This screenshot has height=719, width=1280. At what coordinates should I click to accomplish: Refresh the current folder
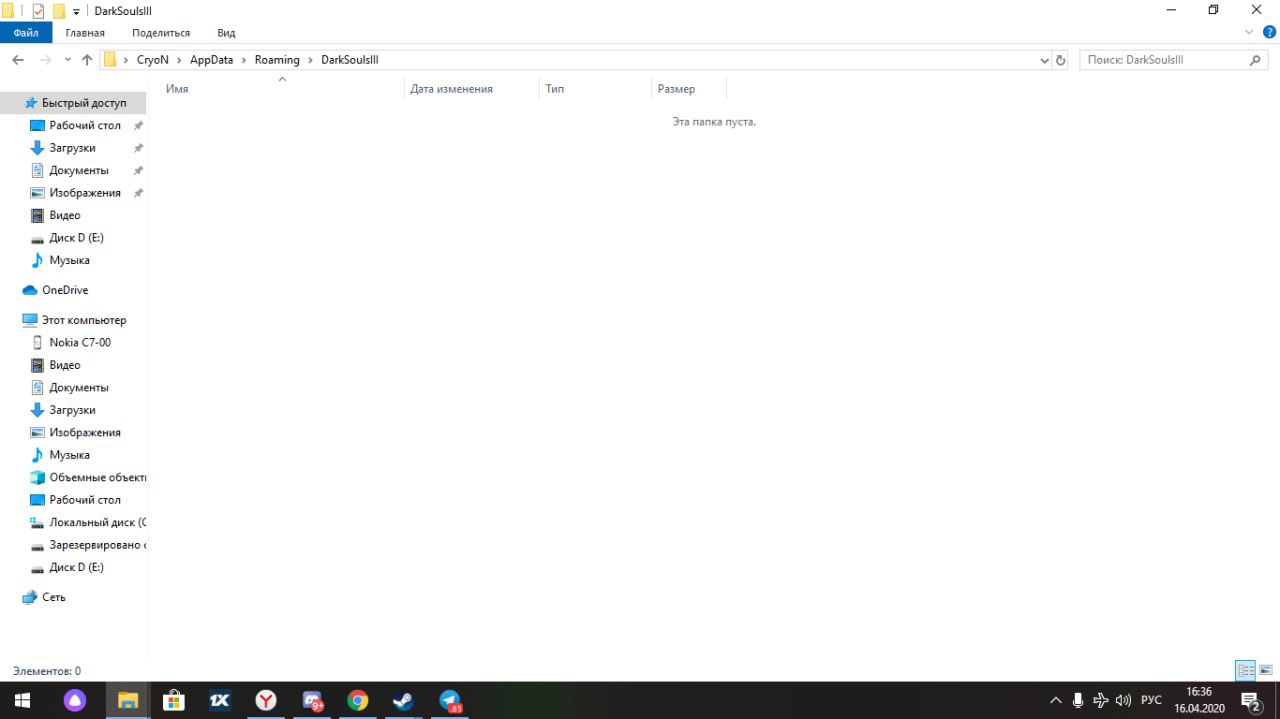[x=1060, y=60]
